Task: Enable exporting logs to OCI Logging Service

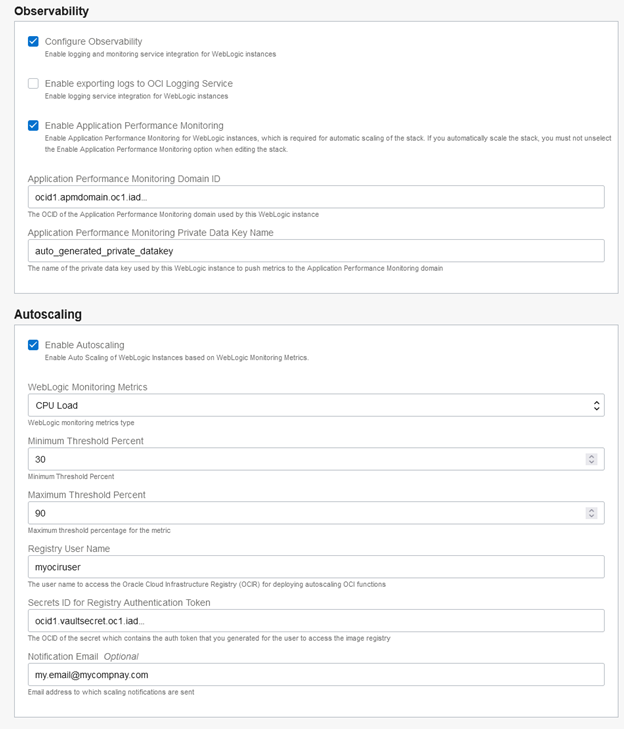Action: 33,84
